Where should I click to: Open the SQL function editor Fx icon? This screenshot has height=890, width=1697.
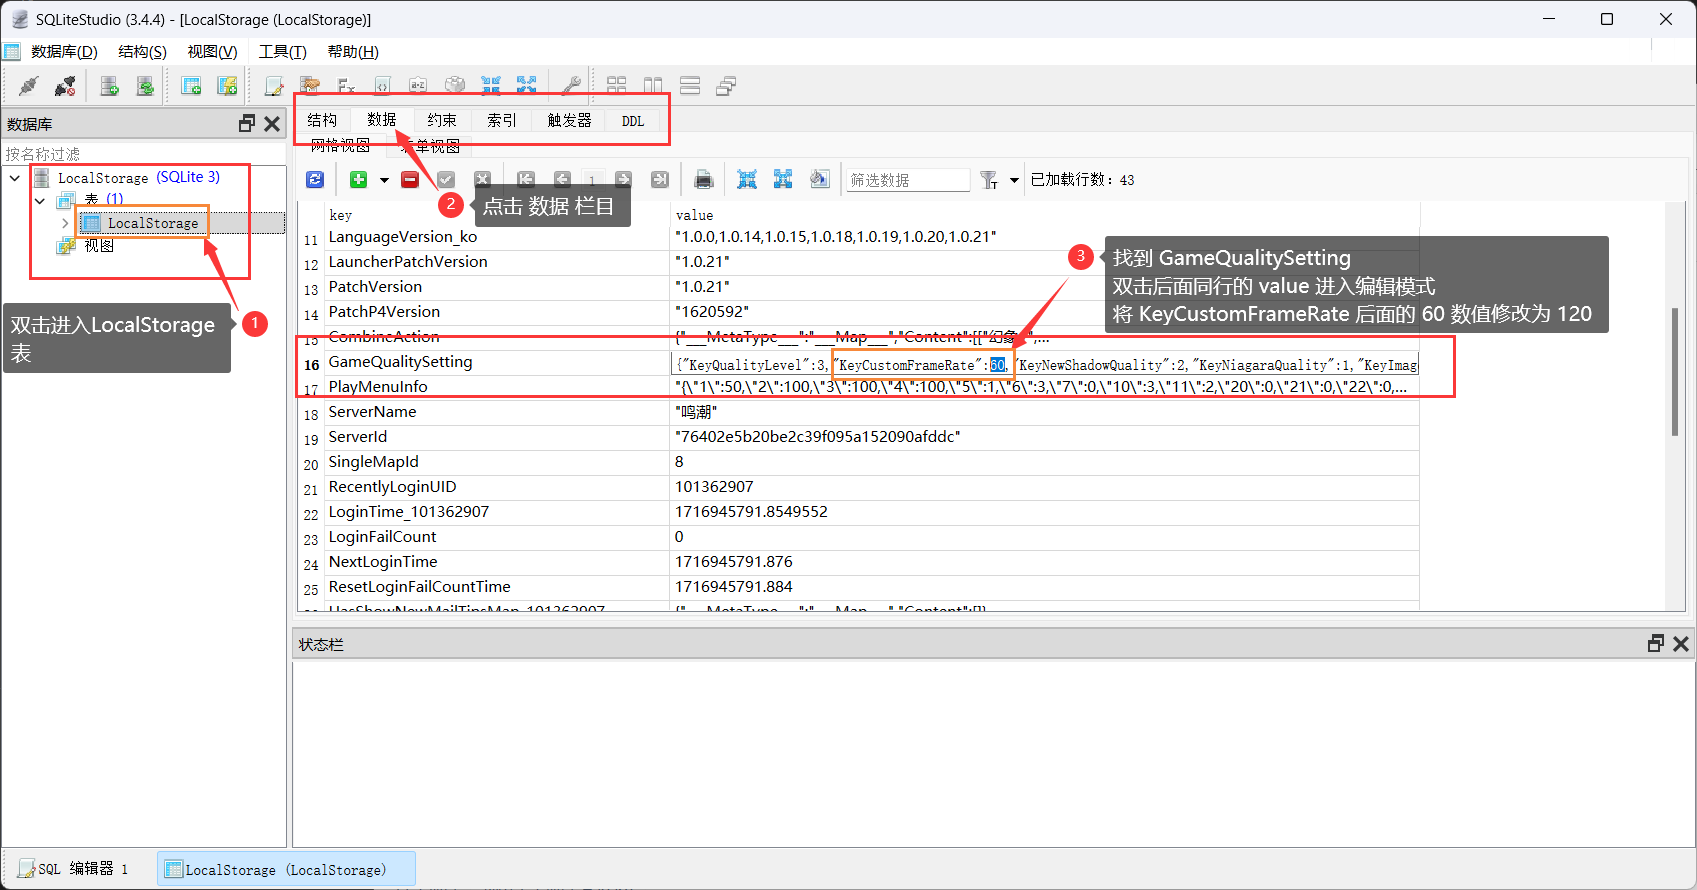point(346,86)
